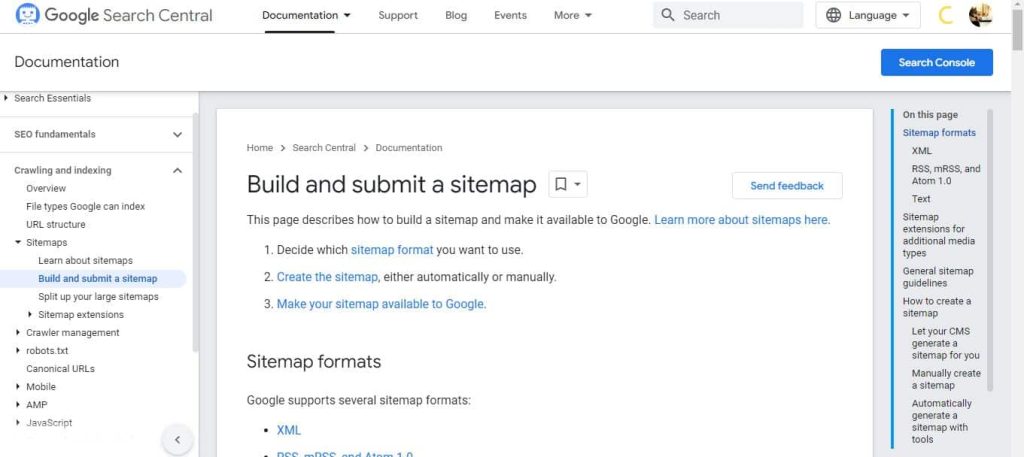Jump to Let your CMS generate a sitemap
This screenshot has width=1024, height=457.
pyautogui.click(x=946, y=343)
